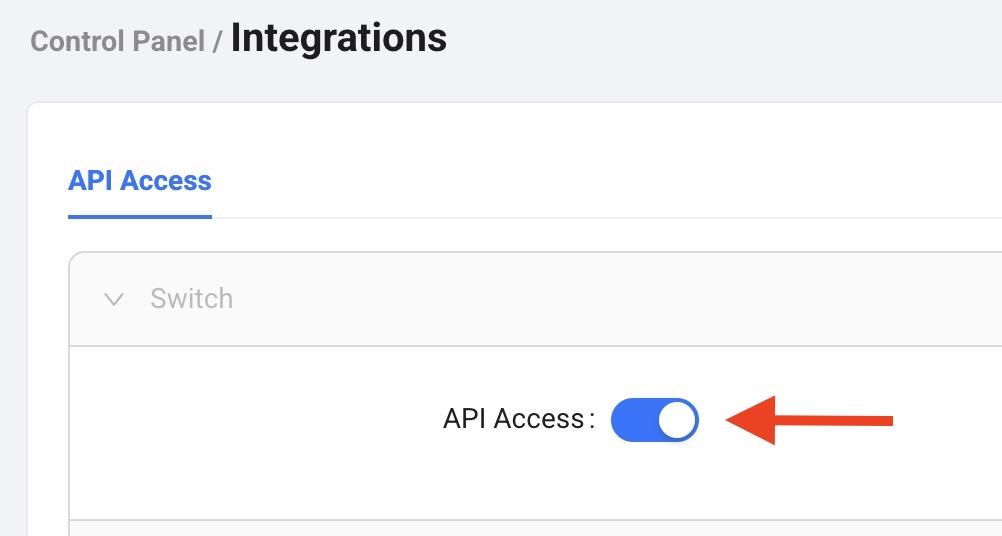Screen dimensions: 1002x536
Task: Click the tab bar divider right of API Access
Action: pyautogui.click(x=600, y=217)
